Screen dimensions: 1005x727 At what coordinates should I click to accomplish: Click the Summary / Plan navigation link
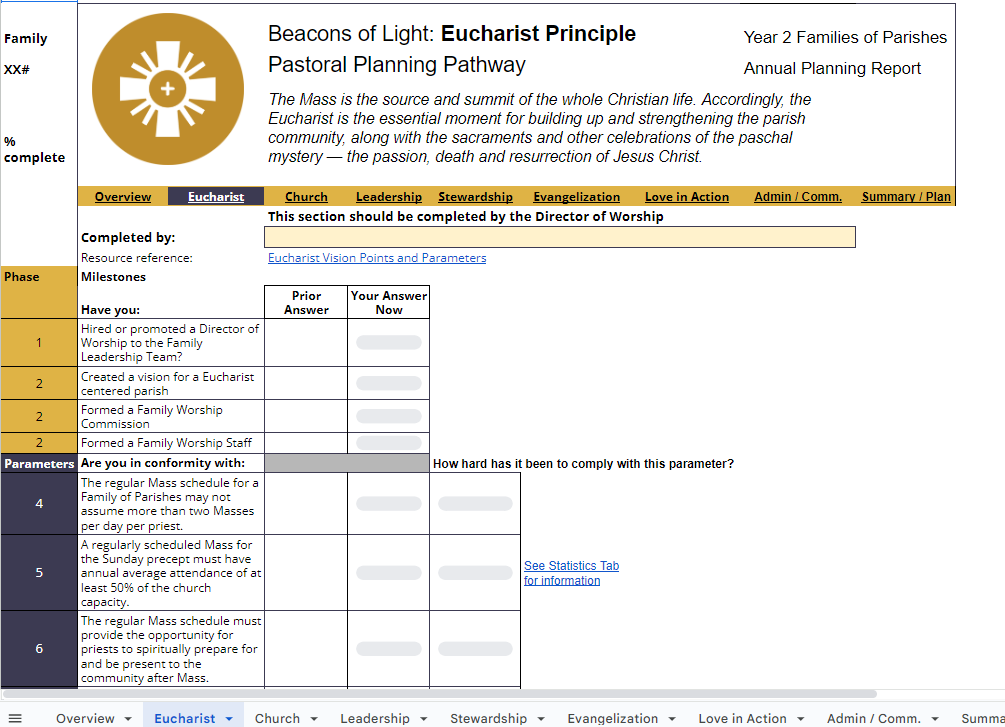(906, 197)
